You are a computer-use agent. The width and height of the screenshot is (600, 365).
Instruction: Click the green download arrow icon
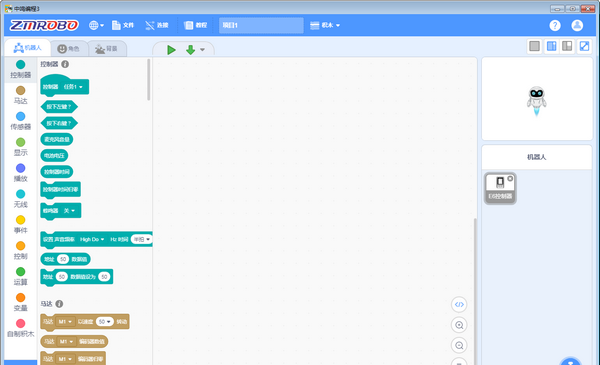[x=190, y=50]
